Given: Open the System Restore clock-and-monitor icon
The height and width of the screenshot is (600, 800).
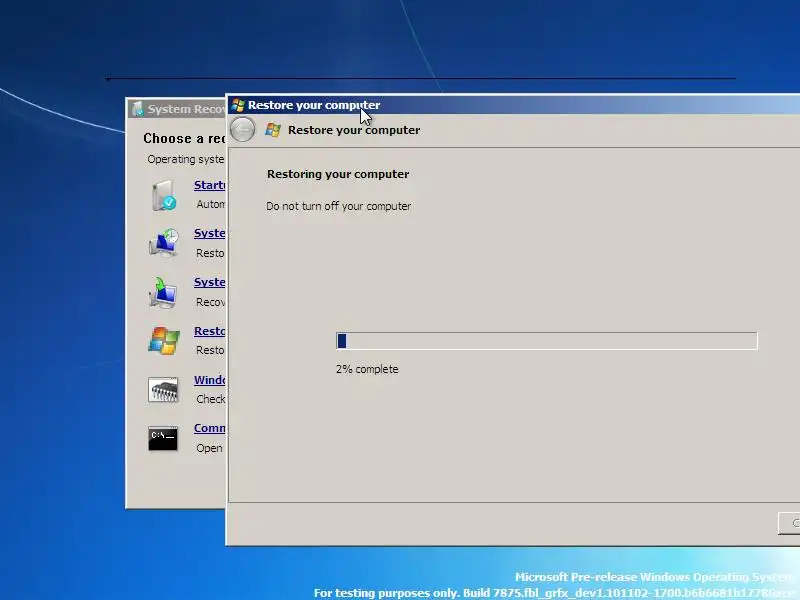Looking at the screenshot, I should 164,243.
